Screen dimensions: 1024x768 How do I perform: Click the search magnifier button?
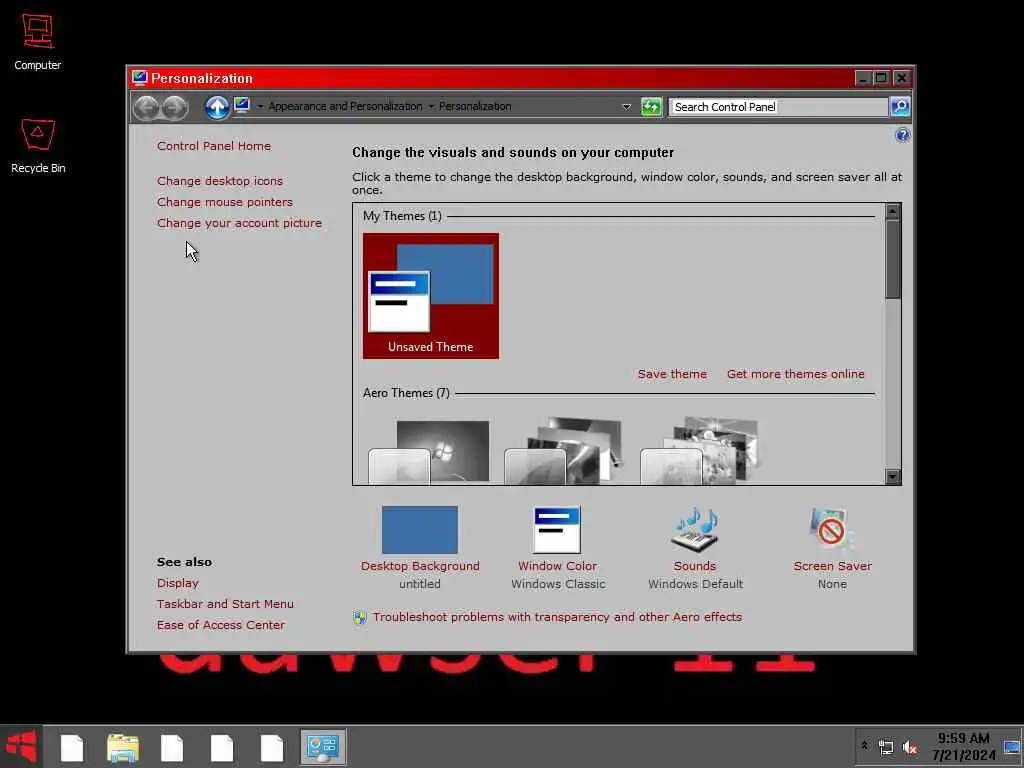900,106
